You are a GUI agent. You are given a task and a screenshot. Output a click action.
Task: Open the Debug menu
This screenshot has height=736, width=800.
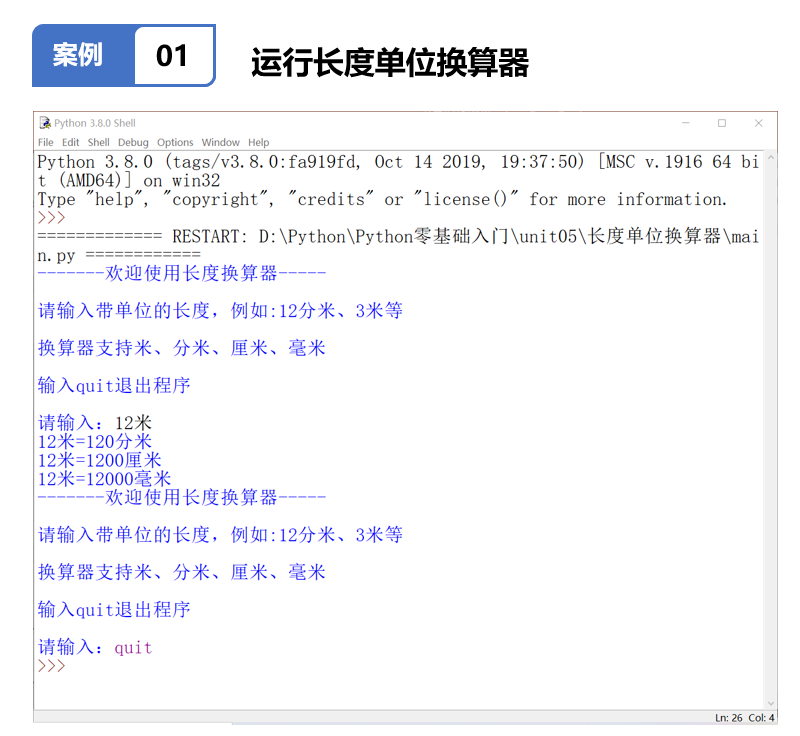click(x=133, y=142)
